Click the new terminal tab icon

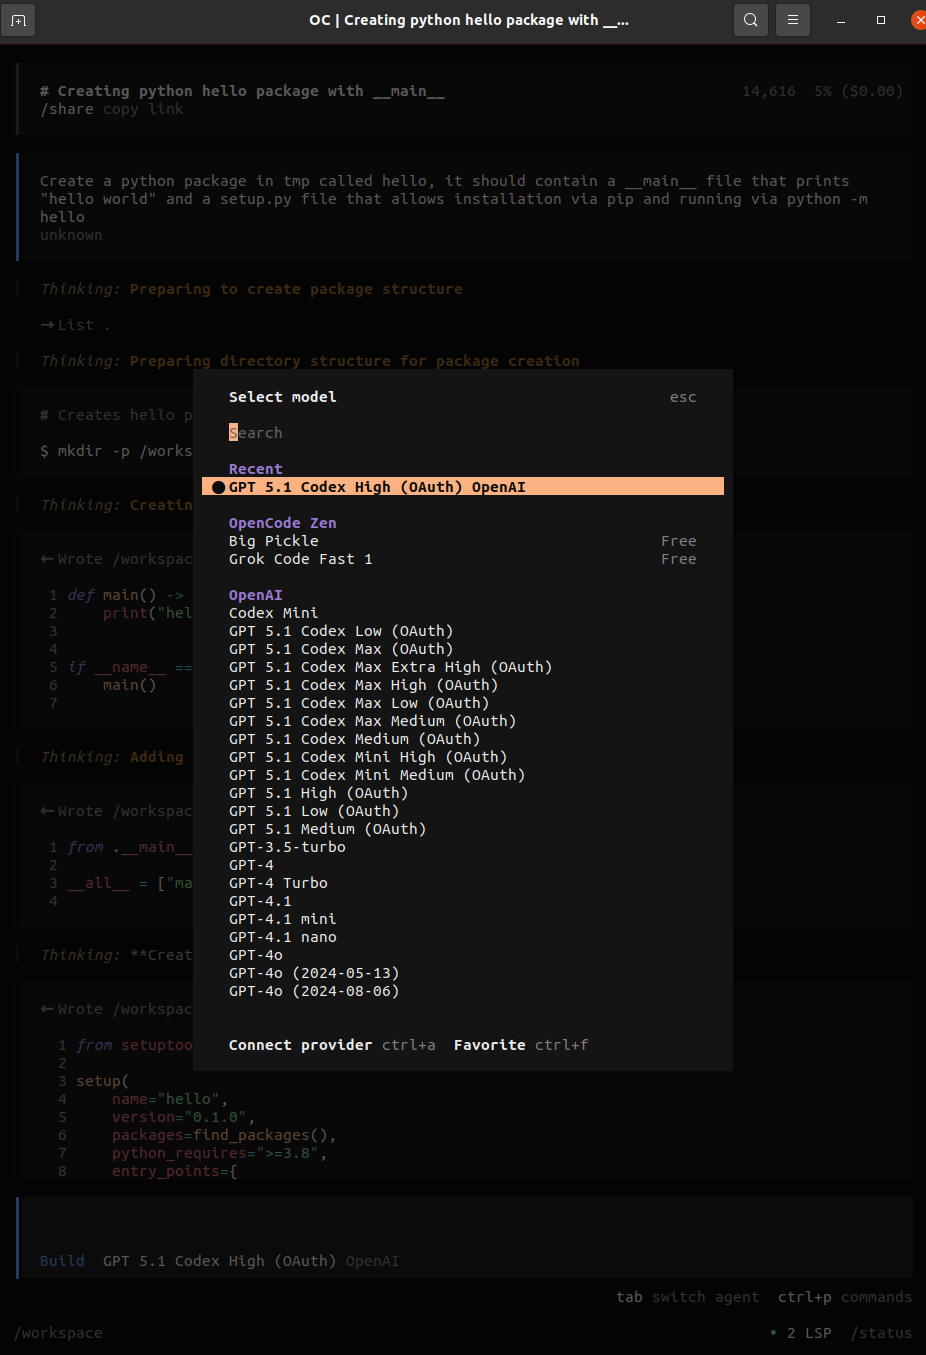click(x=18, y=20)
